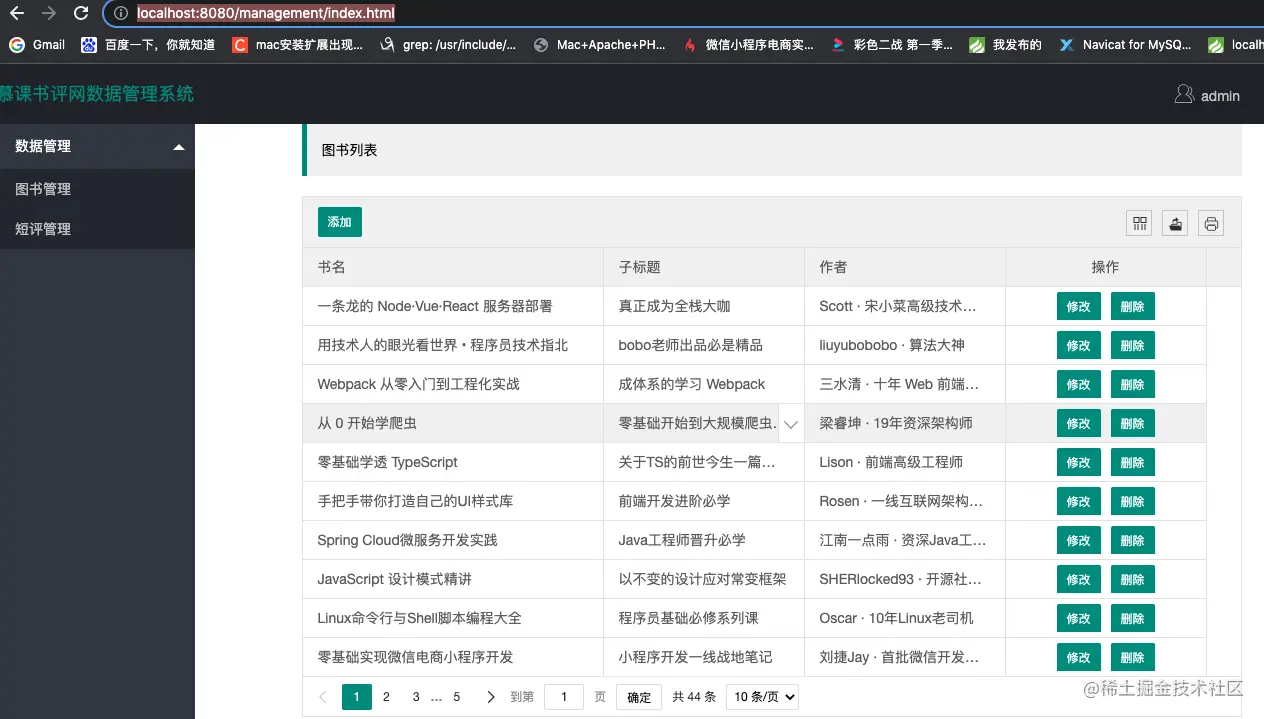Click the admin username text
The image size is (1264, 719).
click(x=1220, y=96)
